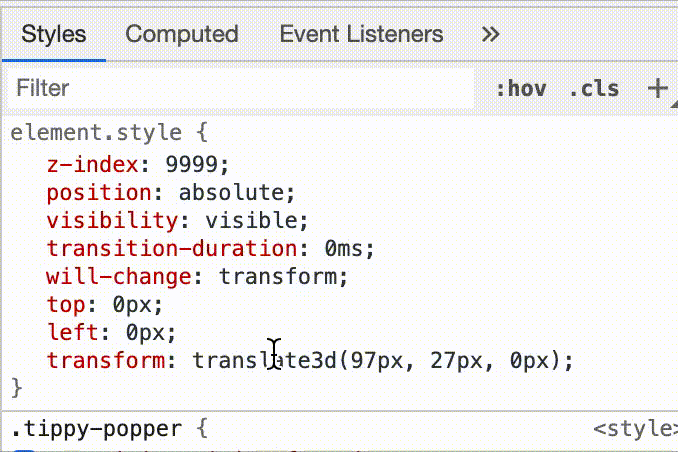Edit the visibility property name
The image size is (678, 452).
coord(112,221)
